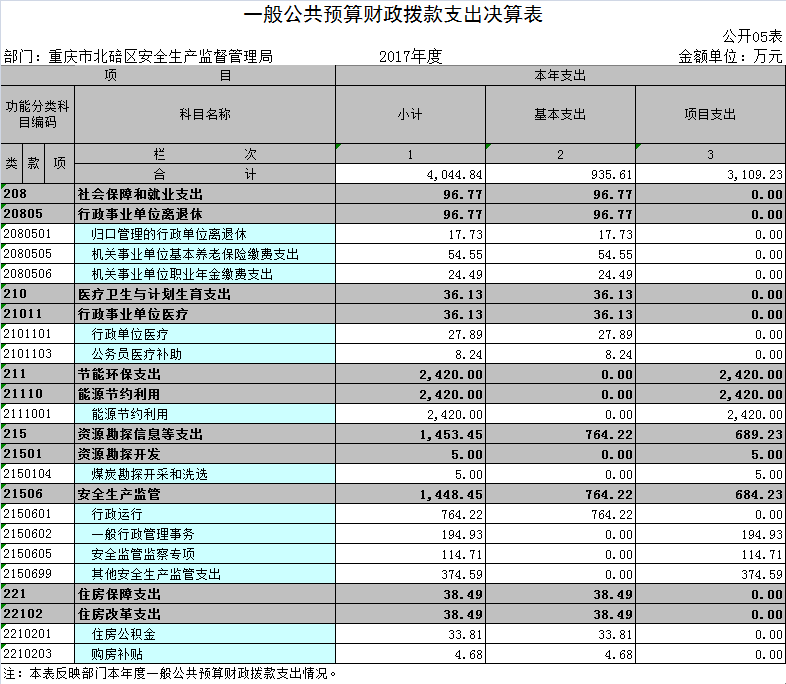Select the 购房补贴 cell
Image resolution: width=786 pixels, height=684 pixels.
coord(205,654)
